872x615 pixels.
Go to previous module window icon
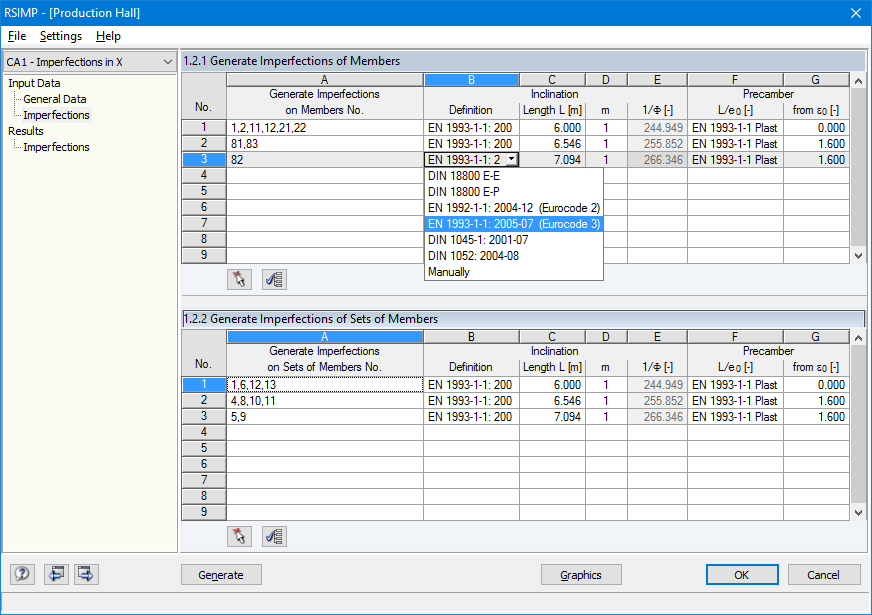coord(56,574)
